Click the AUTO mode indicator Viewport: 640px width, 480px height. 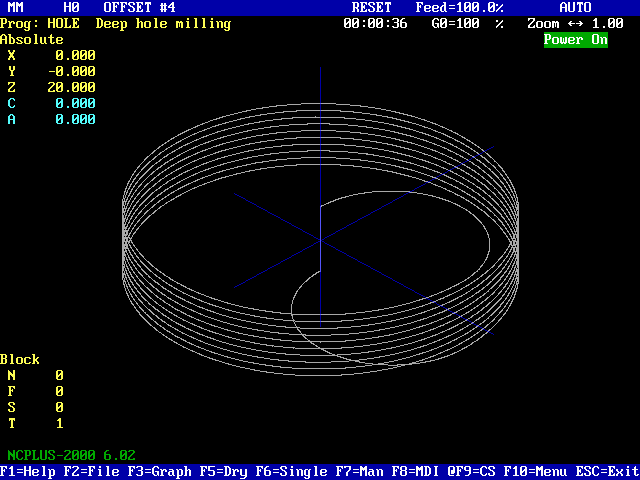click(575, 8)
